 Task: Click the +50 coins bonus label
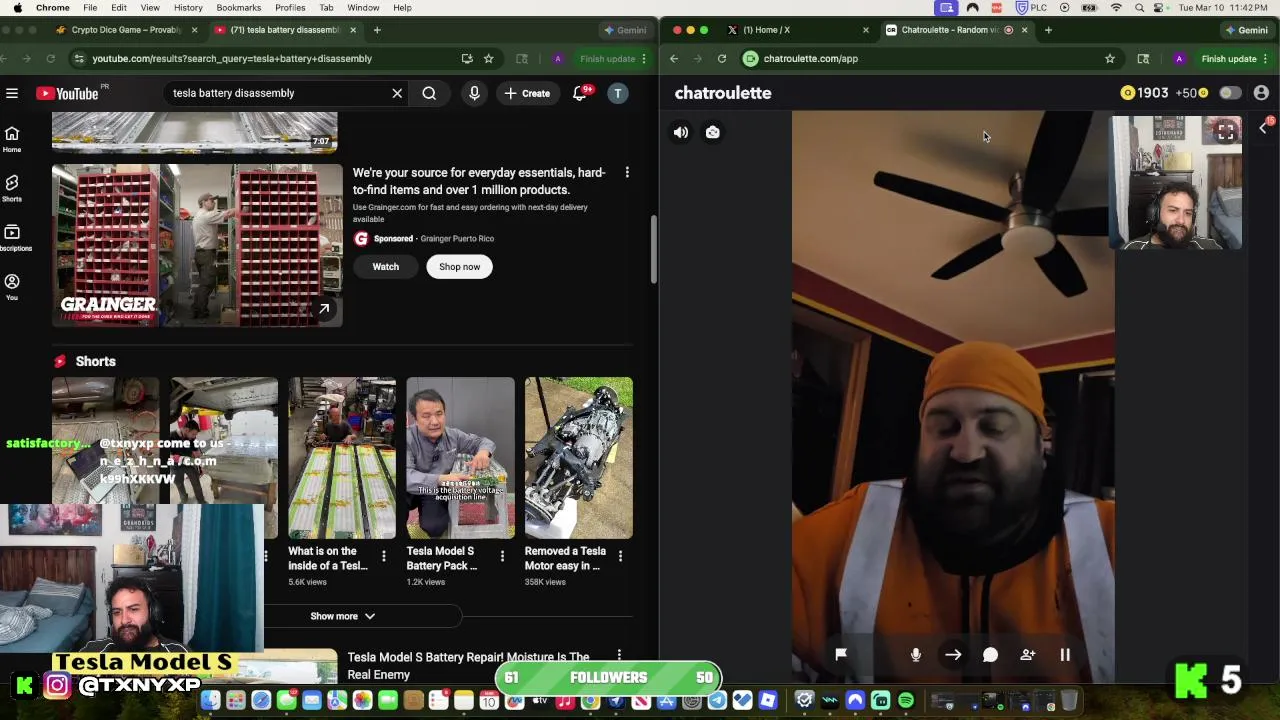(x=1192, y=93)
